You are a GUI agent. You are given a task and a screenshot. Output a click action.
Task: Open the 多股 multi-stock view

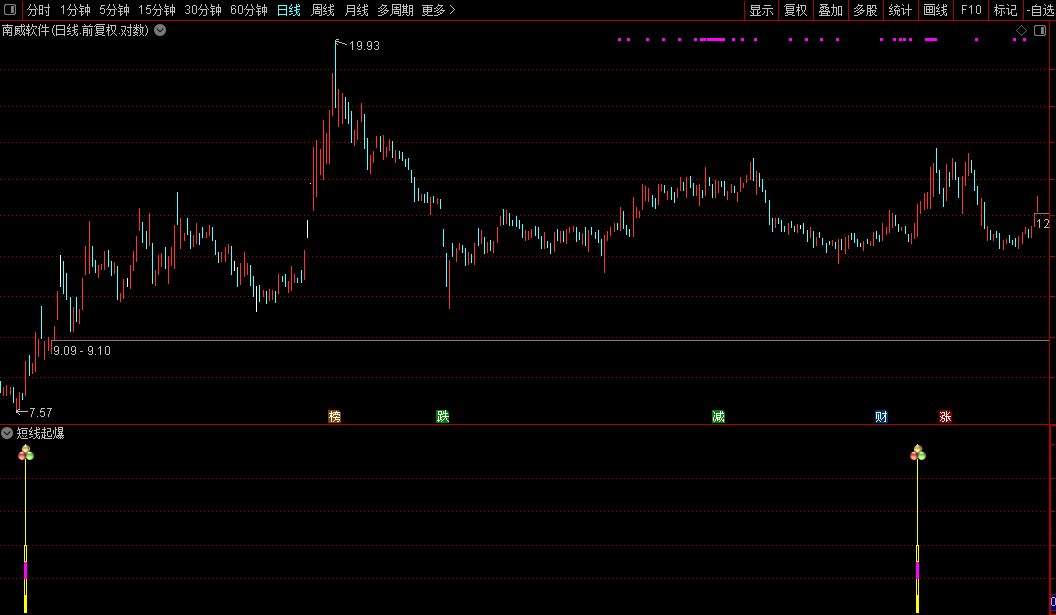(x=865, y=10)
